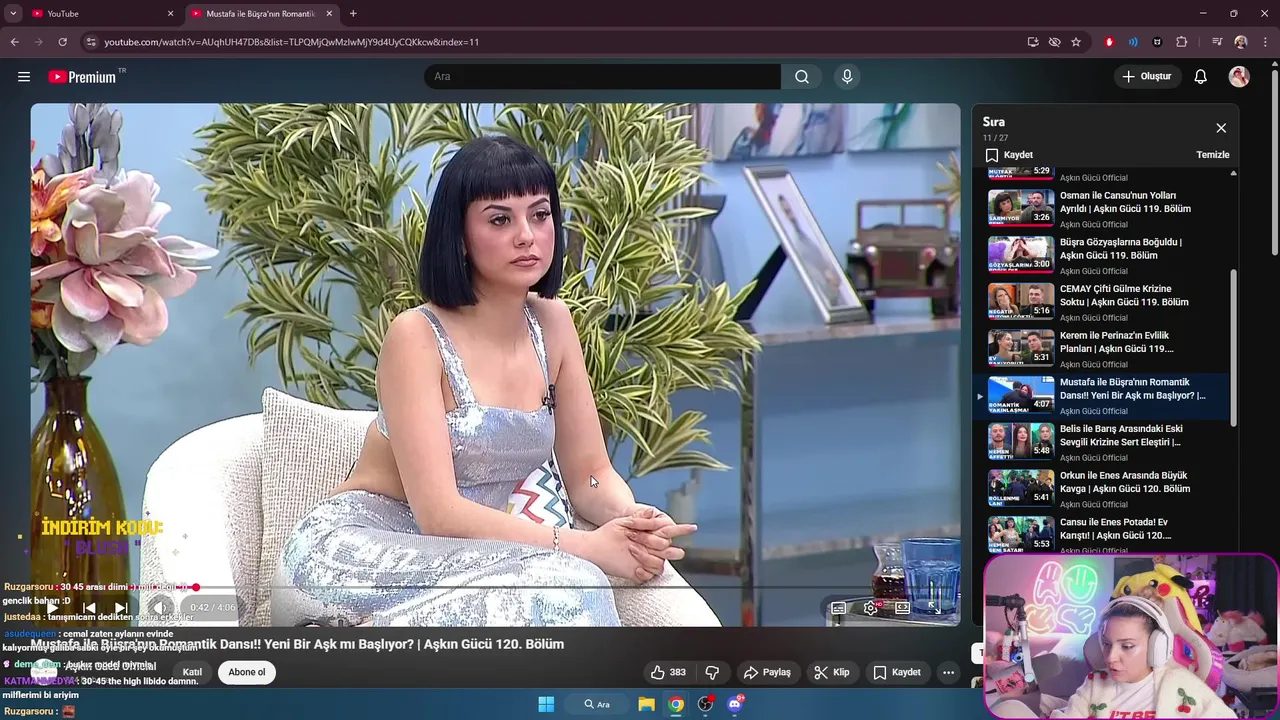This screenshot has width=1280, height=720.
Task: Select currently playing Mustafa ile Büşra queue item
Action: 1103,396
